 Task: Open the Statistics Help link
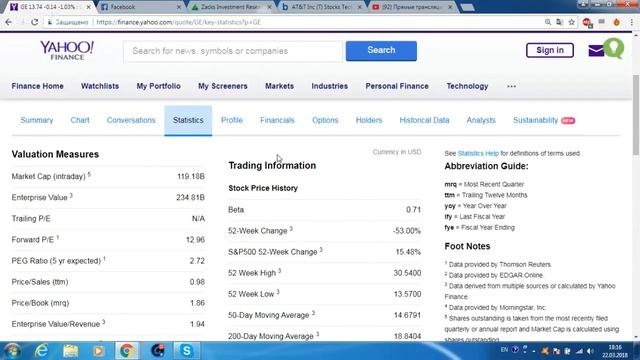point(478,153)
